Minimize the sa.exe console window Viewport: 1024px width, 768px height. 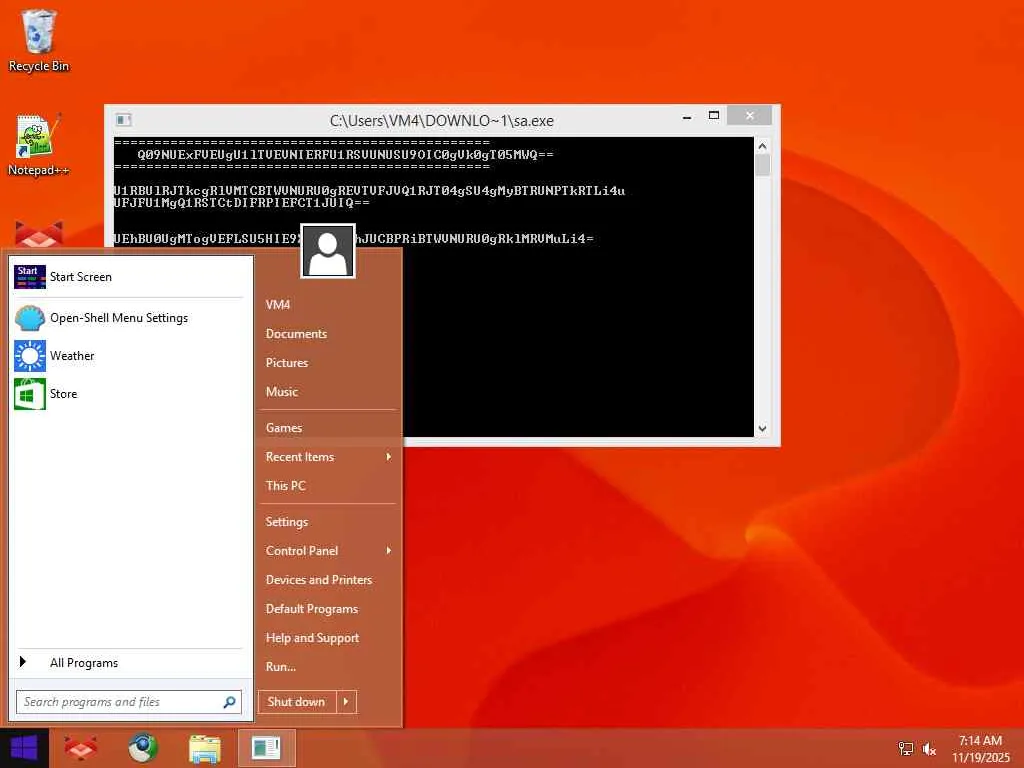tap(687, 116)
